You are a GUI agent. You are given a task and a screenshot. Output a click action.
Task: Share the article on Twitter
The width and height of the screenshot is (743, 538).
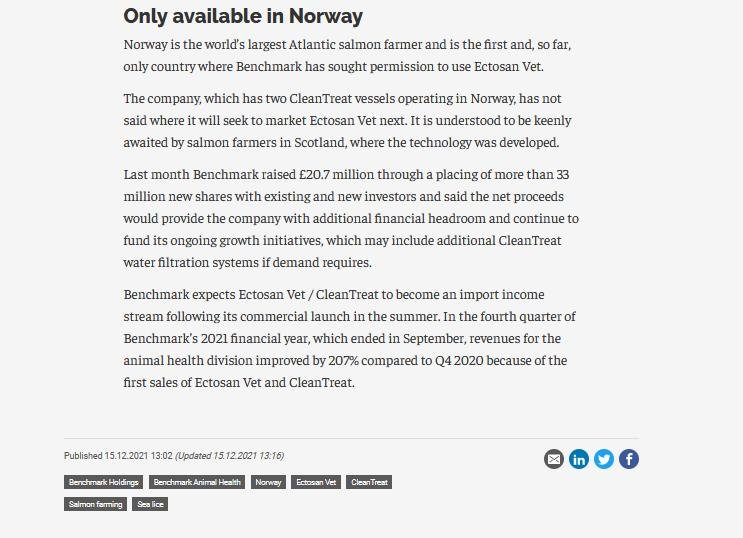coord(604,459)
